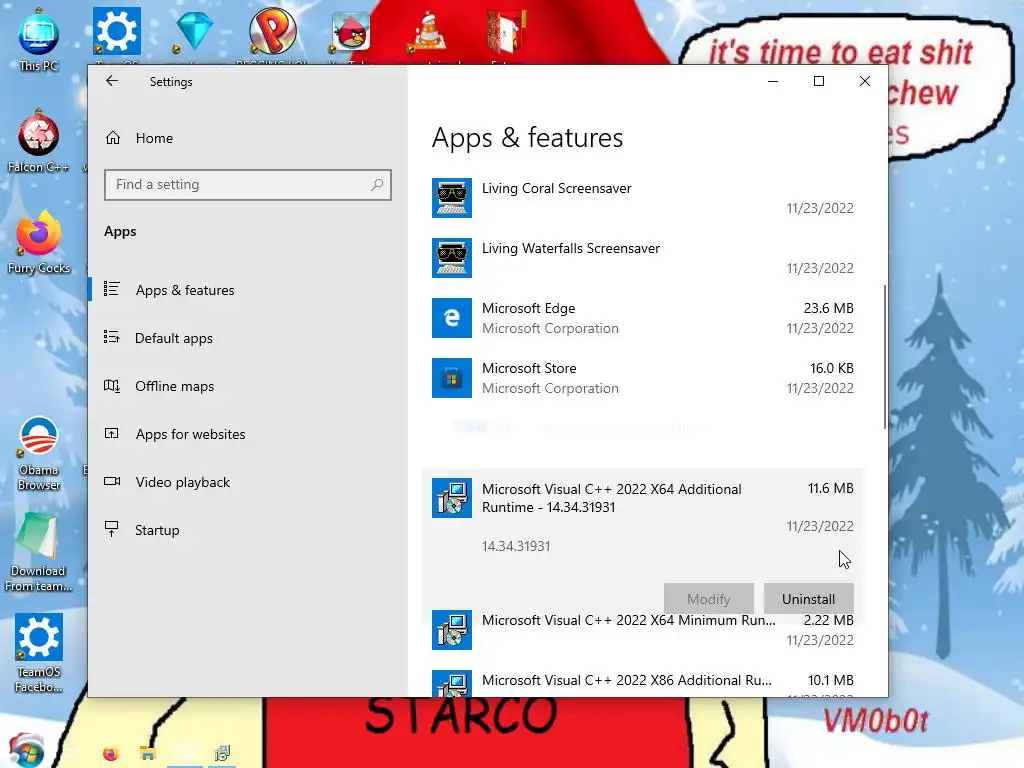Open 'Apps for websites' page

coord(190,434)
